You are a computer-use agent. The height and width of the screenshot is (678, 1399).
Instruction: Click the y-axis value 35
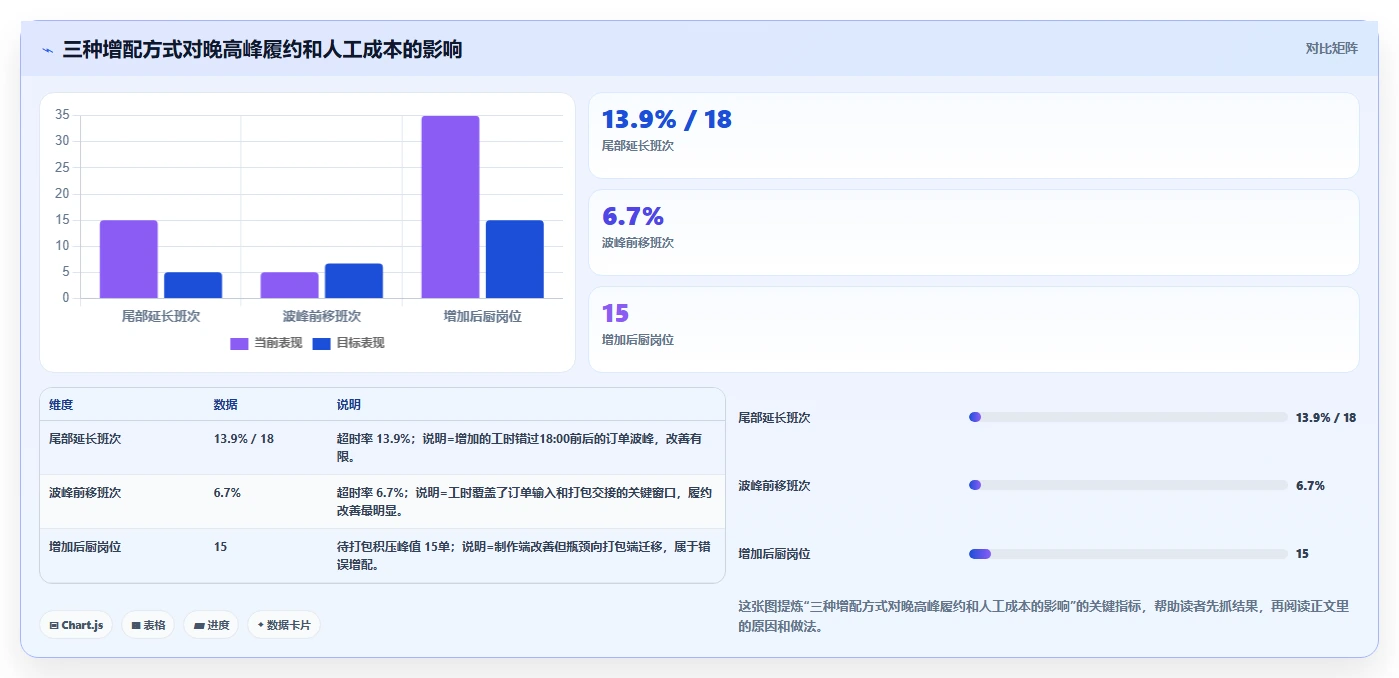62,115
